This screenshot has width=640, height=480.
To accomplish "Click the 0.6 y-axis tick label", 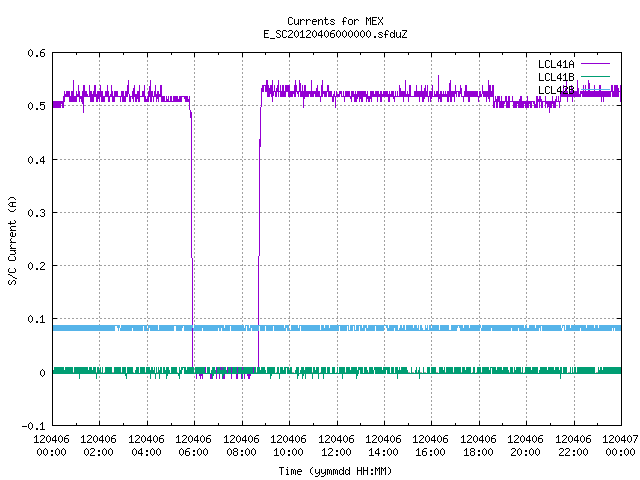I will (36, 53).
